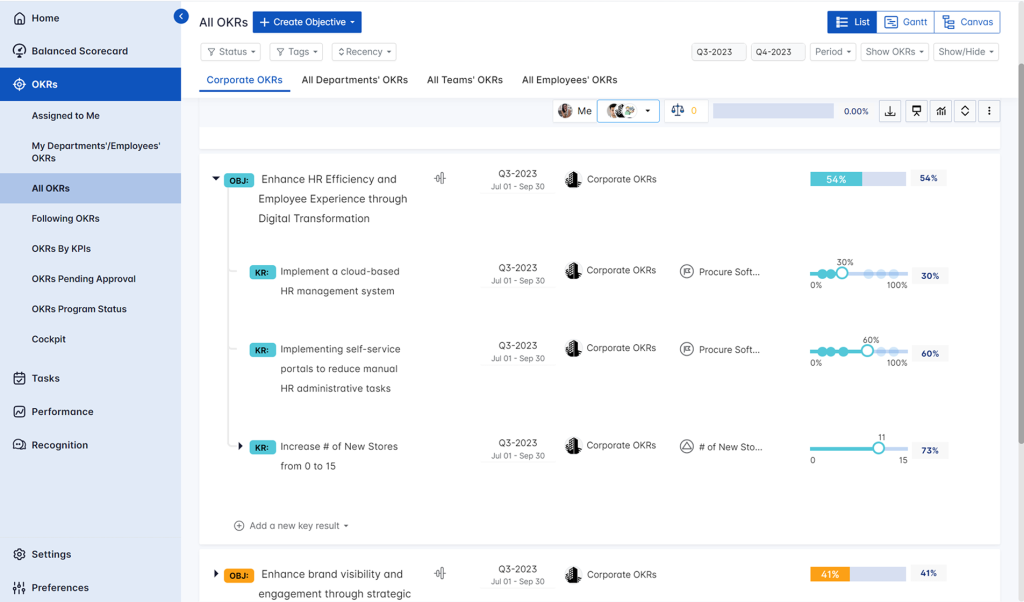Open presentation mode icon

pyautogui.click(x=916, y=111)
